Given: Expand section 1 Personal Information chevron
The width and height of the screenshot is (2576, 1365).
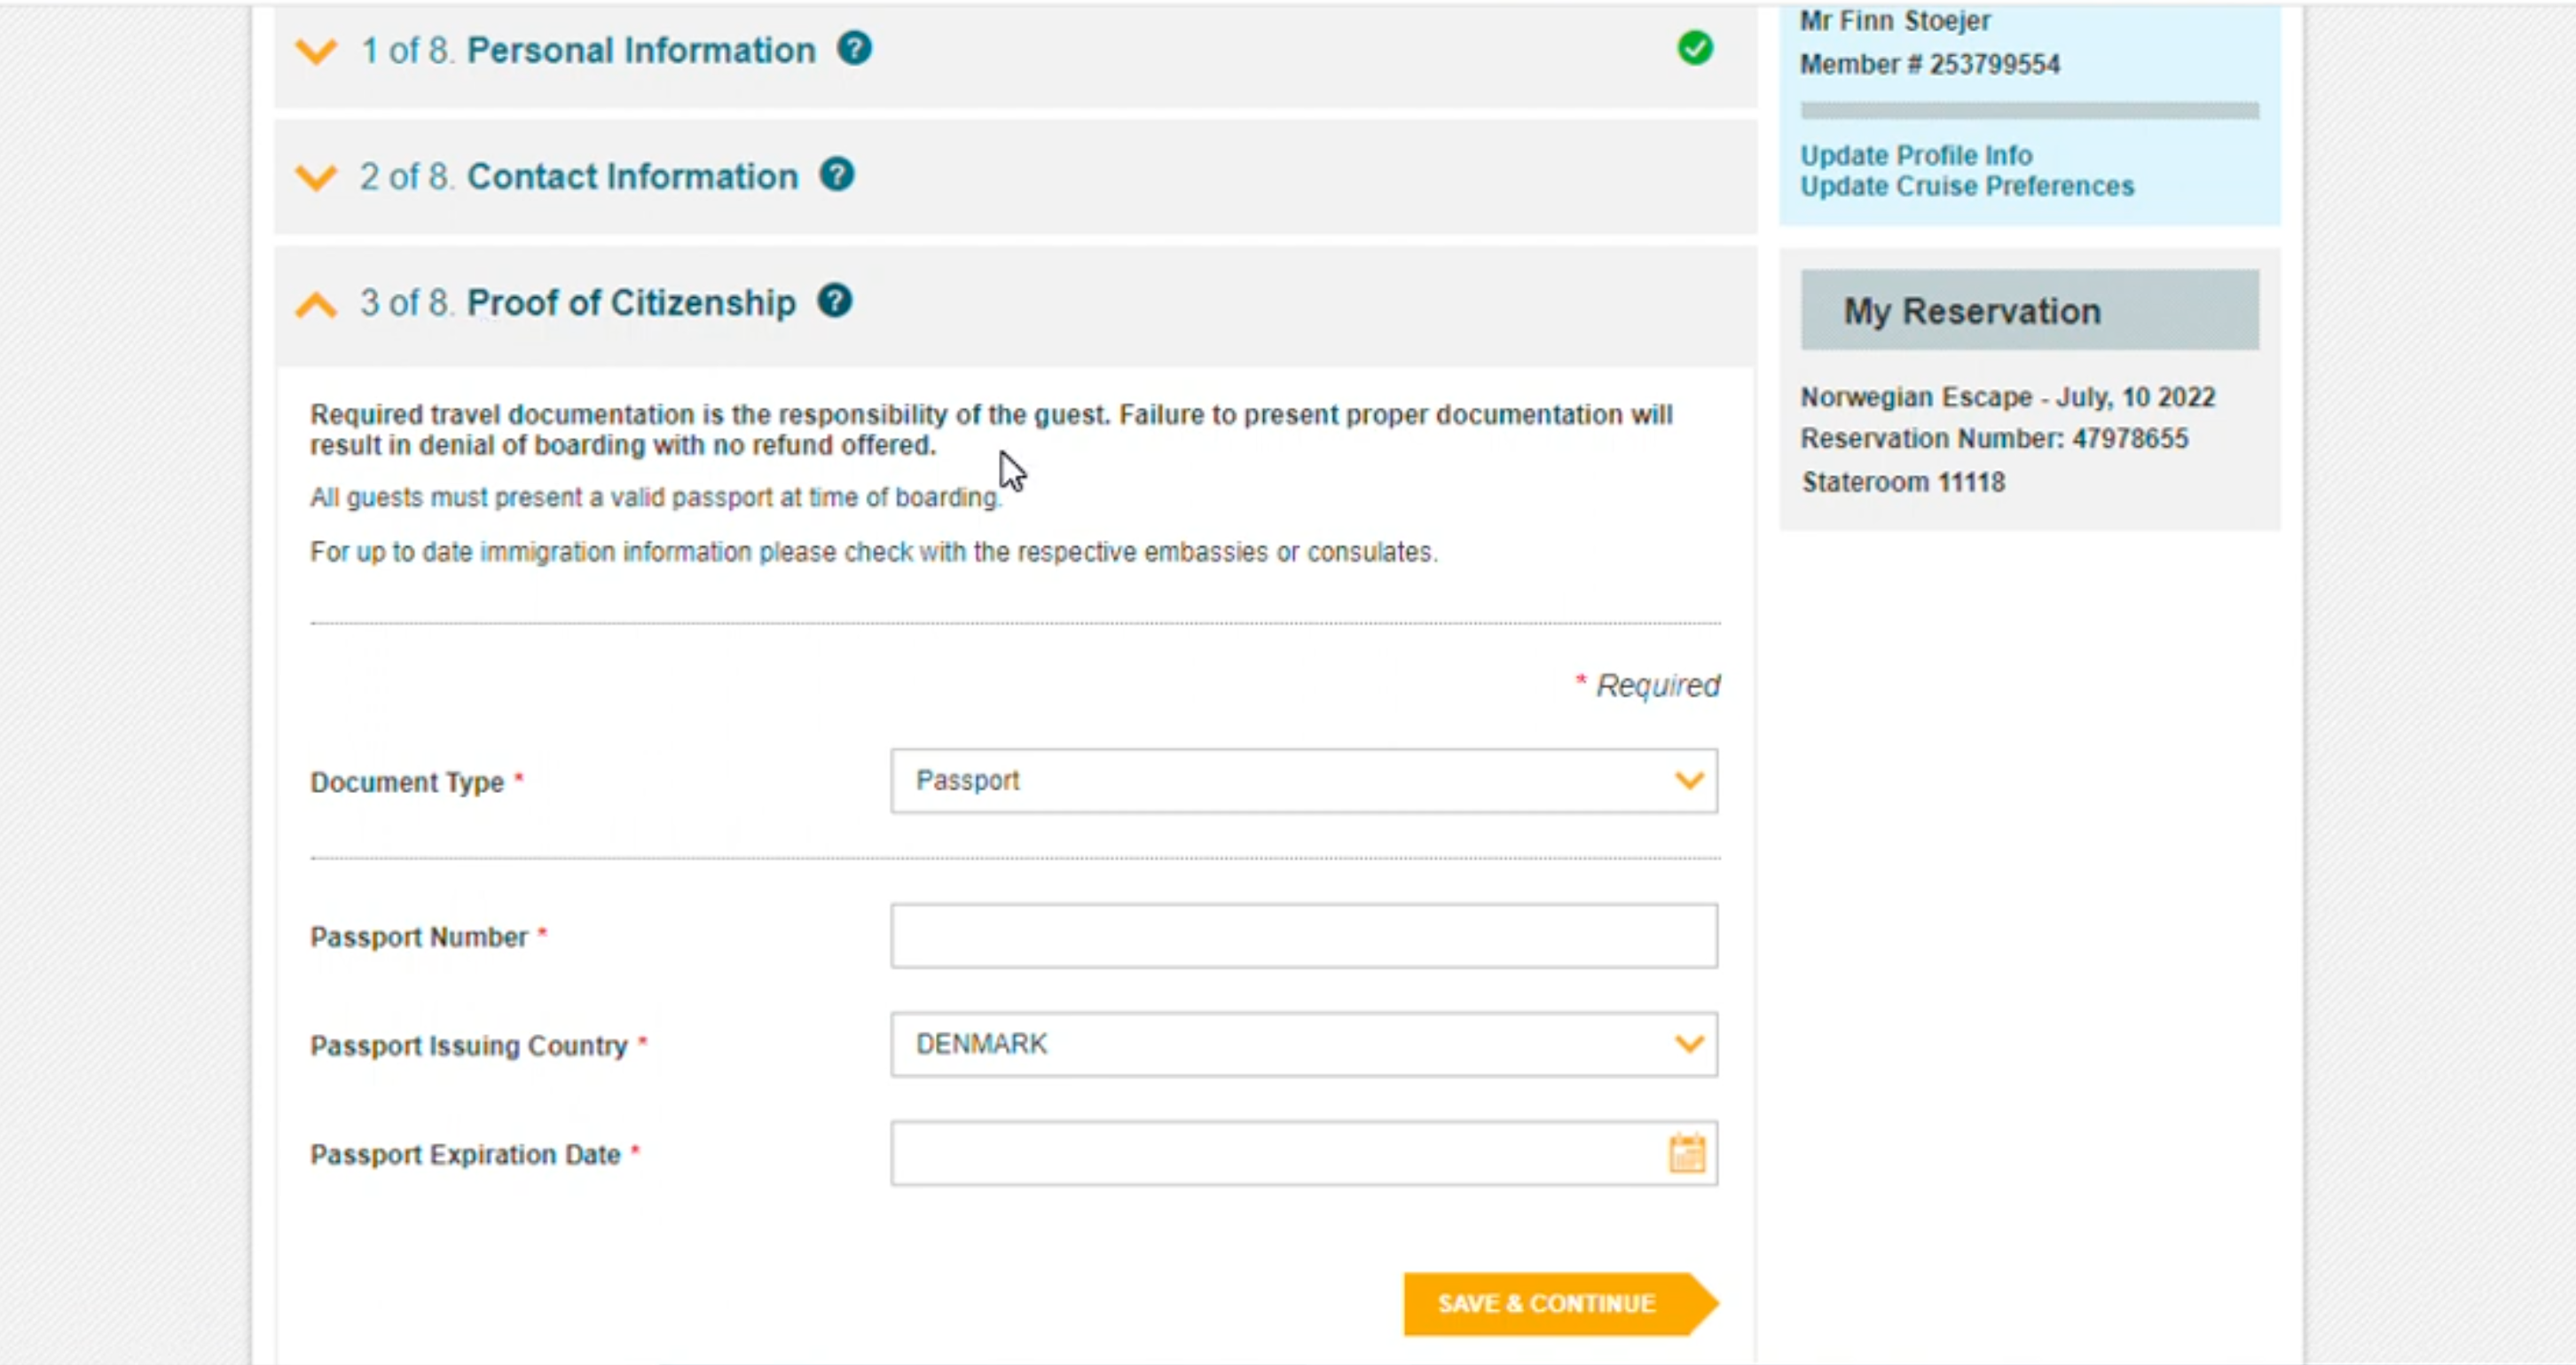Looking at the screenshot, I should point(316,51).
